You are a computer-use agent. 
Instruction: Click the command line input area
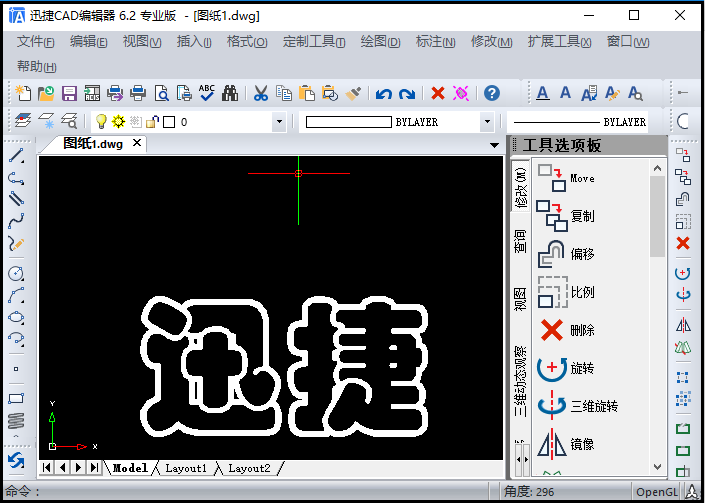(245, 492)
